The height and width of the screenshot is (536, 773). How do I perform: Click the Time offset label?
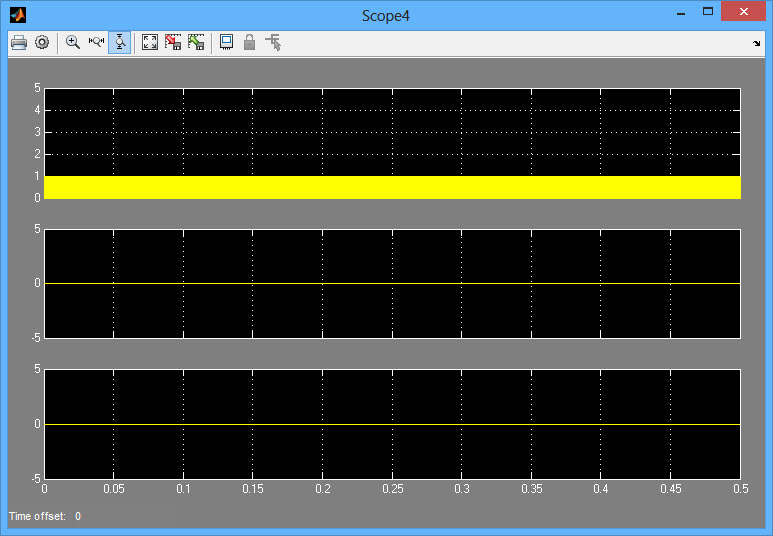[x=37, y=516]
